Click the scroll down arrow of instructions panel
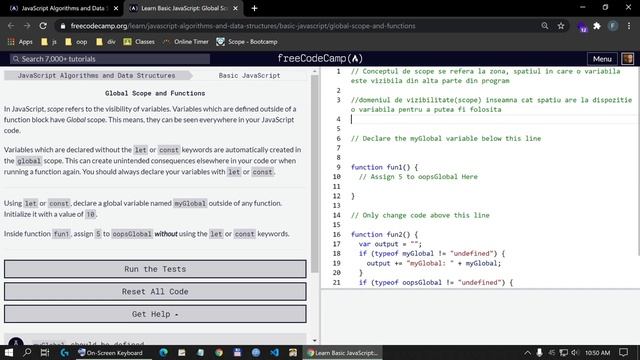The width and height of the screenshot is (640, 360). click(314, 340)
